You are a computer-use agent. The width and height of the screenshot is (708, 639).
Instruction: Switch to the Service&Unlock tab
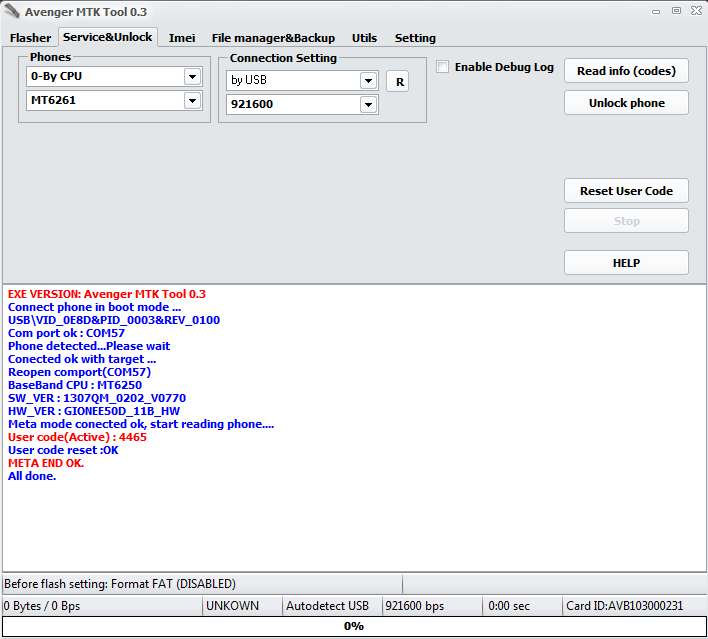(x=107, y=37)
